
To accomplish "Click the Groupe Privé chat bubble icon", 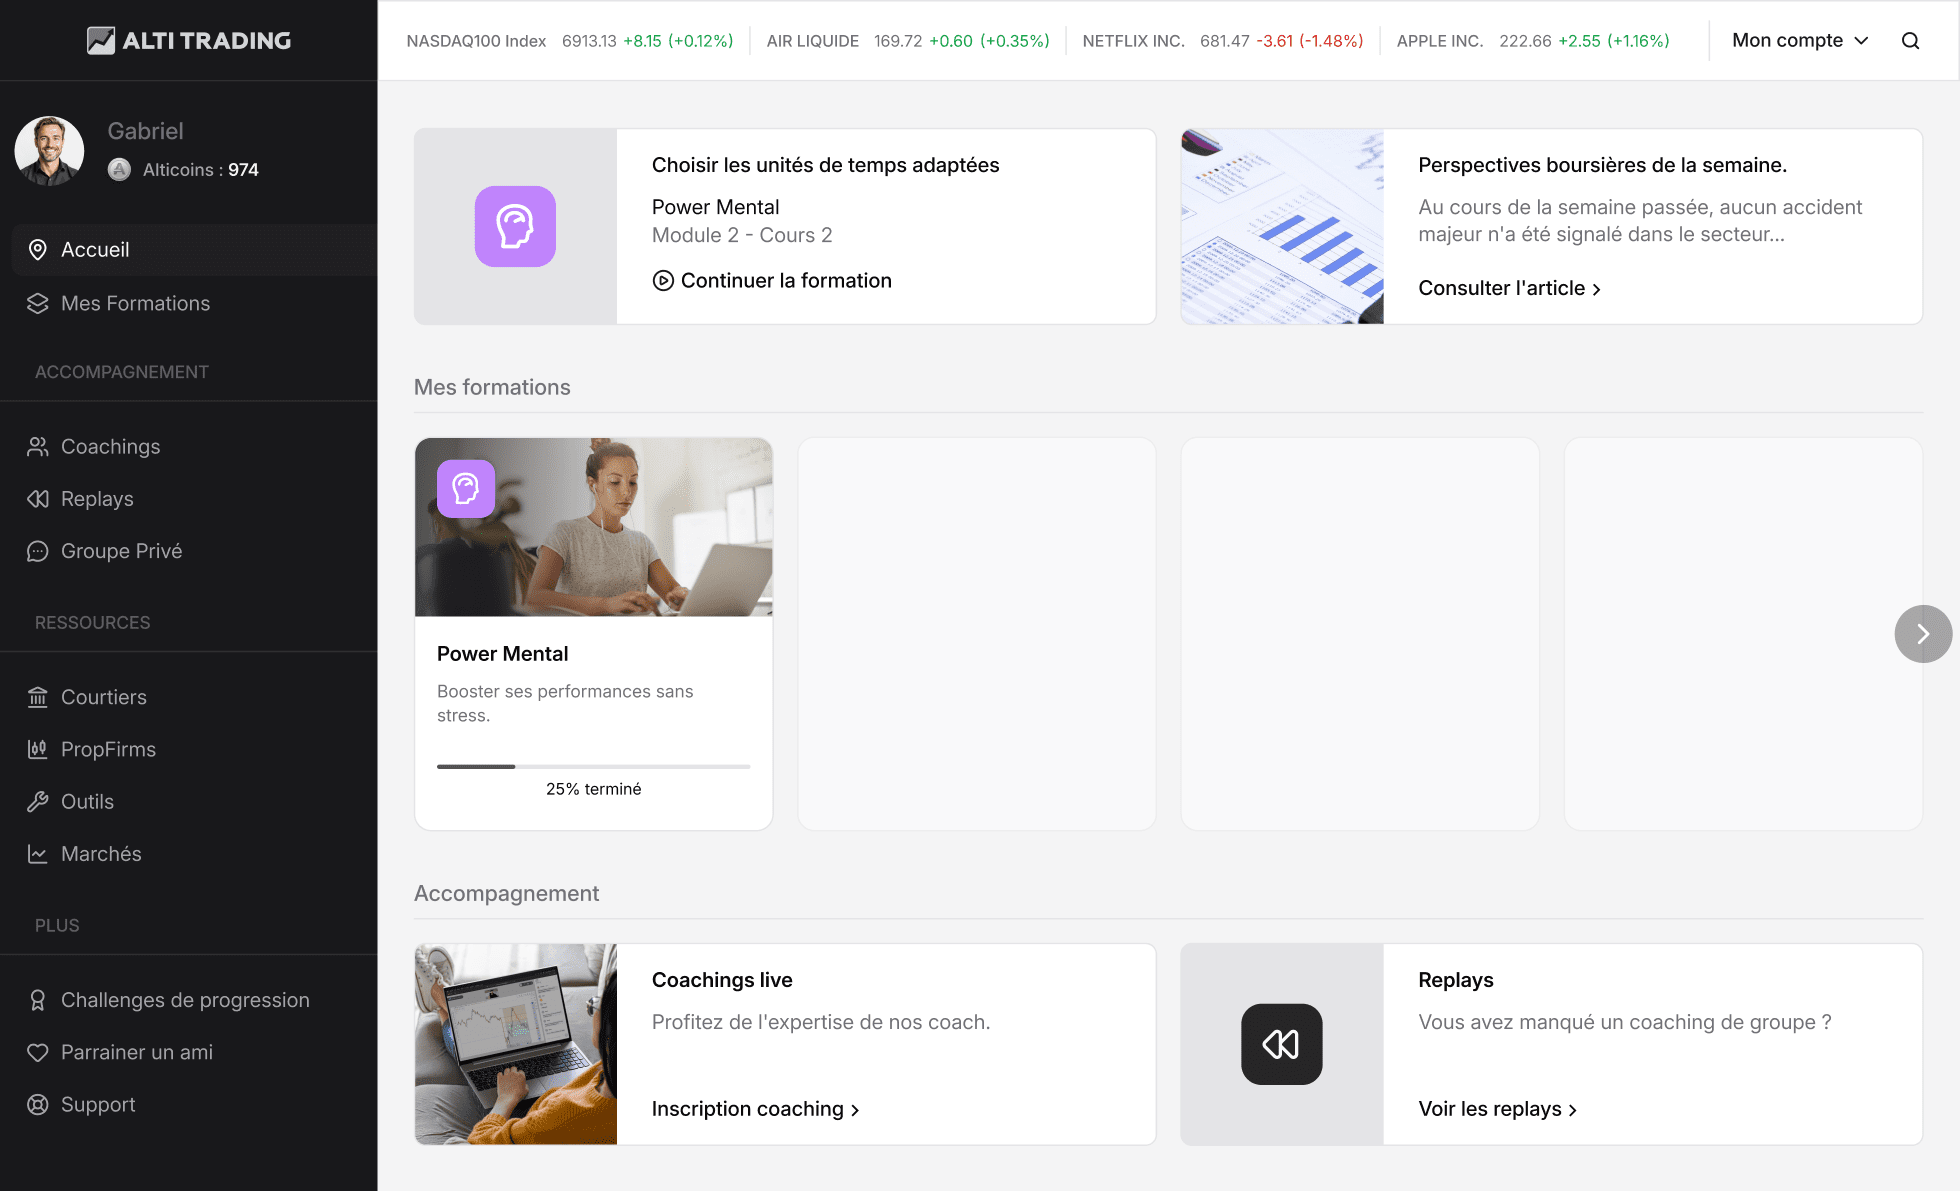I will click(38, 551).
